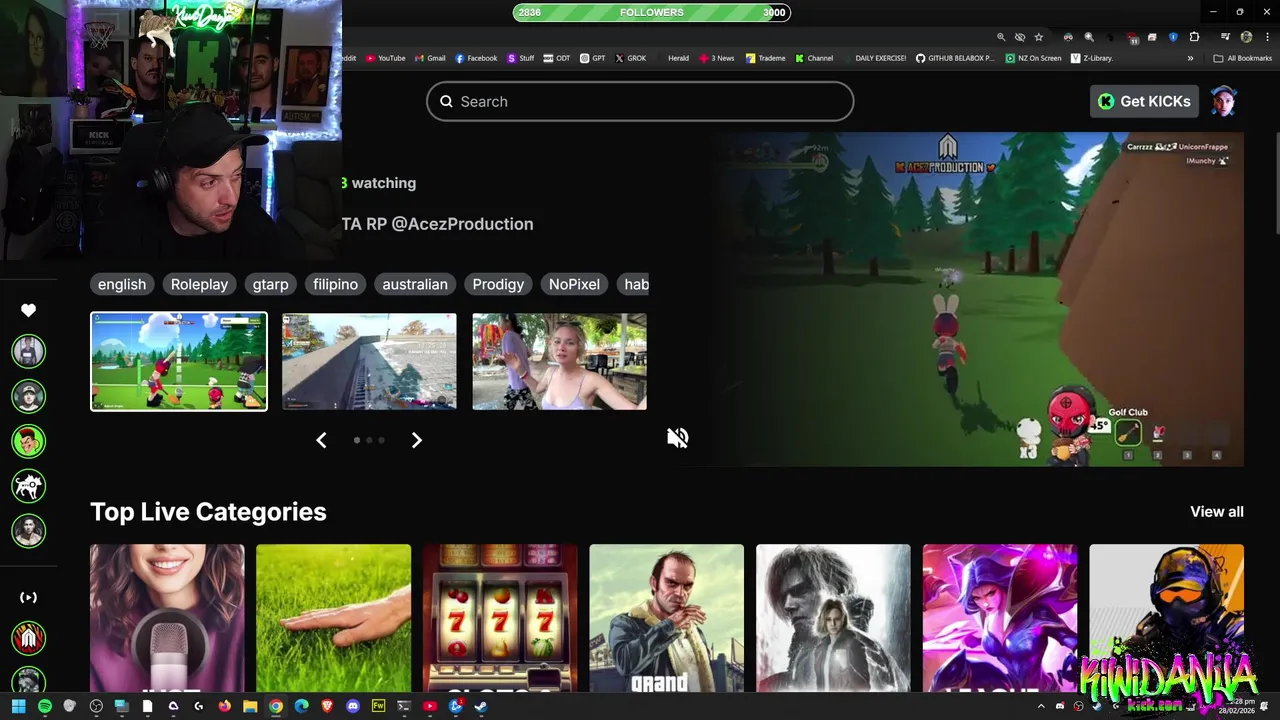Click the followers goal progress bar

point(651,12)
